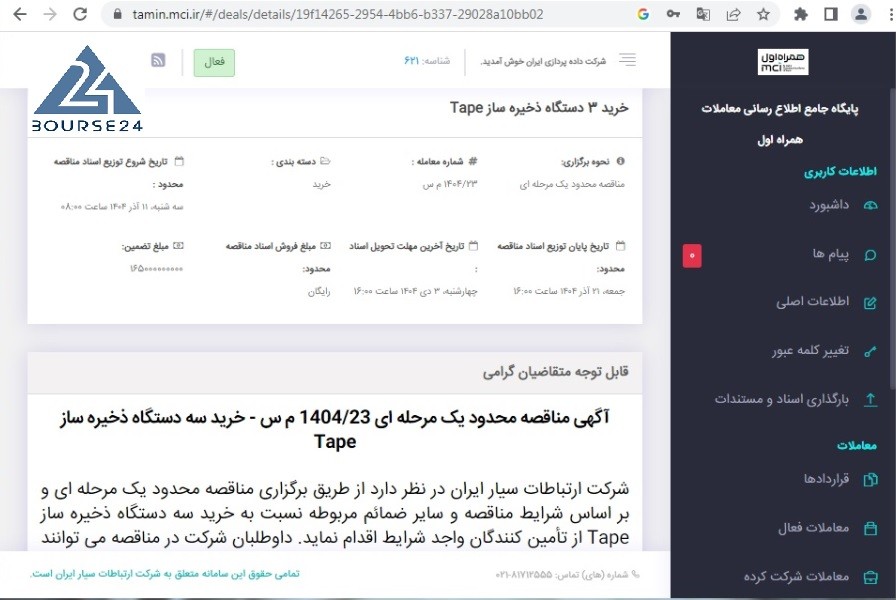The width and height of the screenshot is (896, 600).
Task: Click the رایگان document price value
Action: point(319,291)
